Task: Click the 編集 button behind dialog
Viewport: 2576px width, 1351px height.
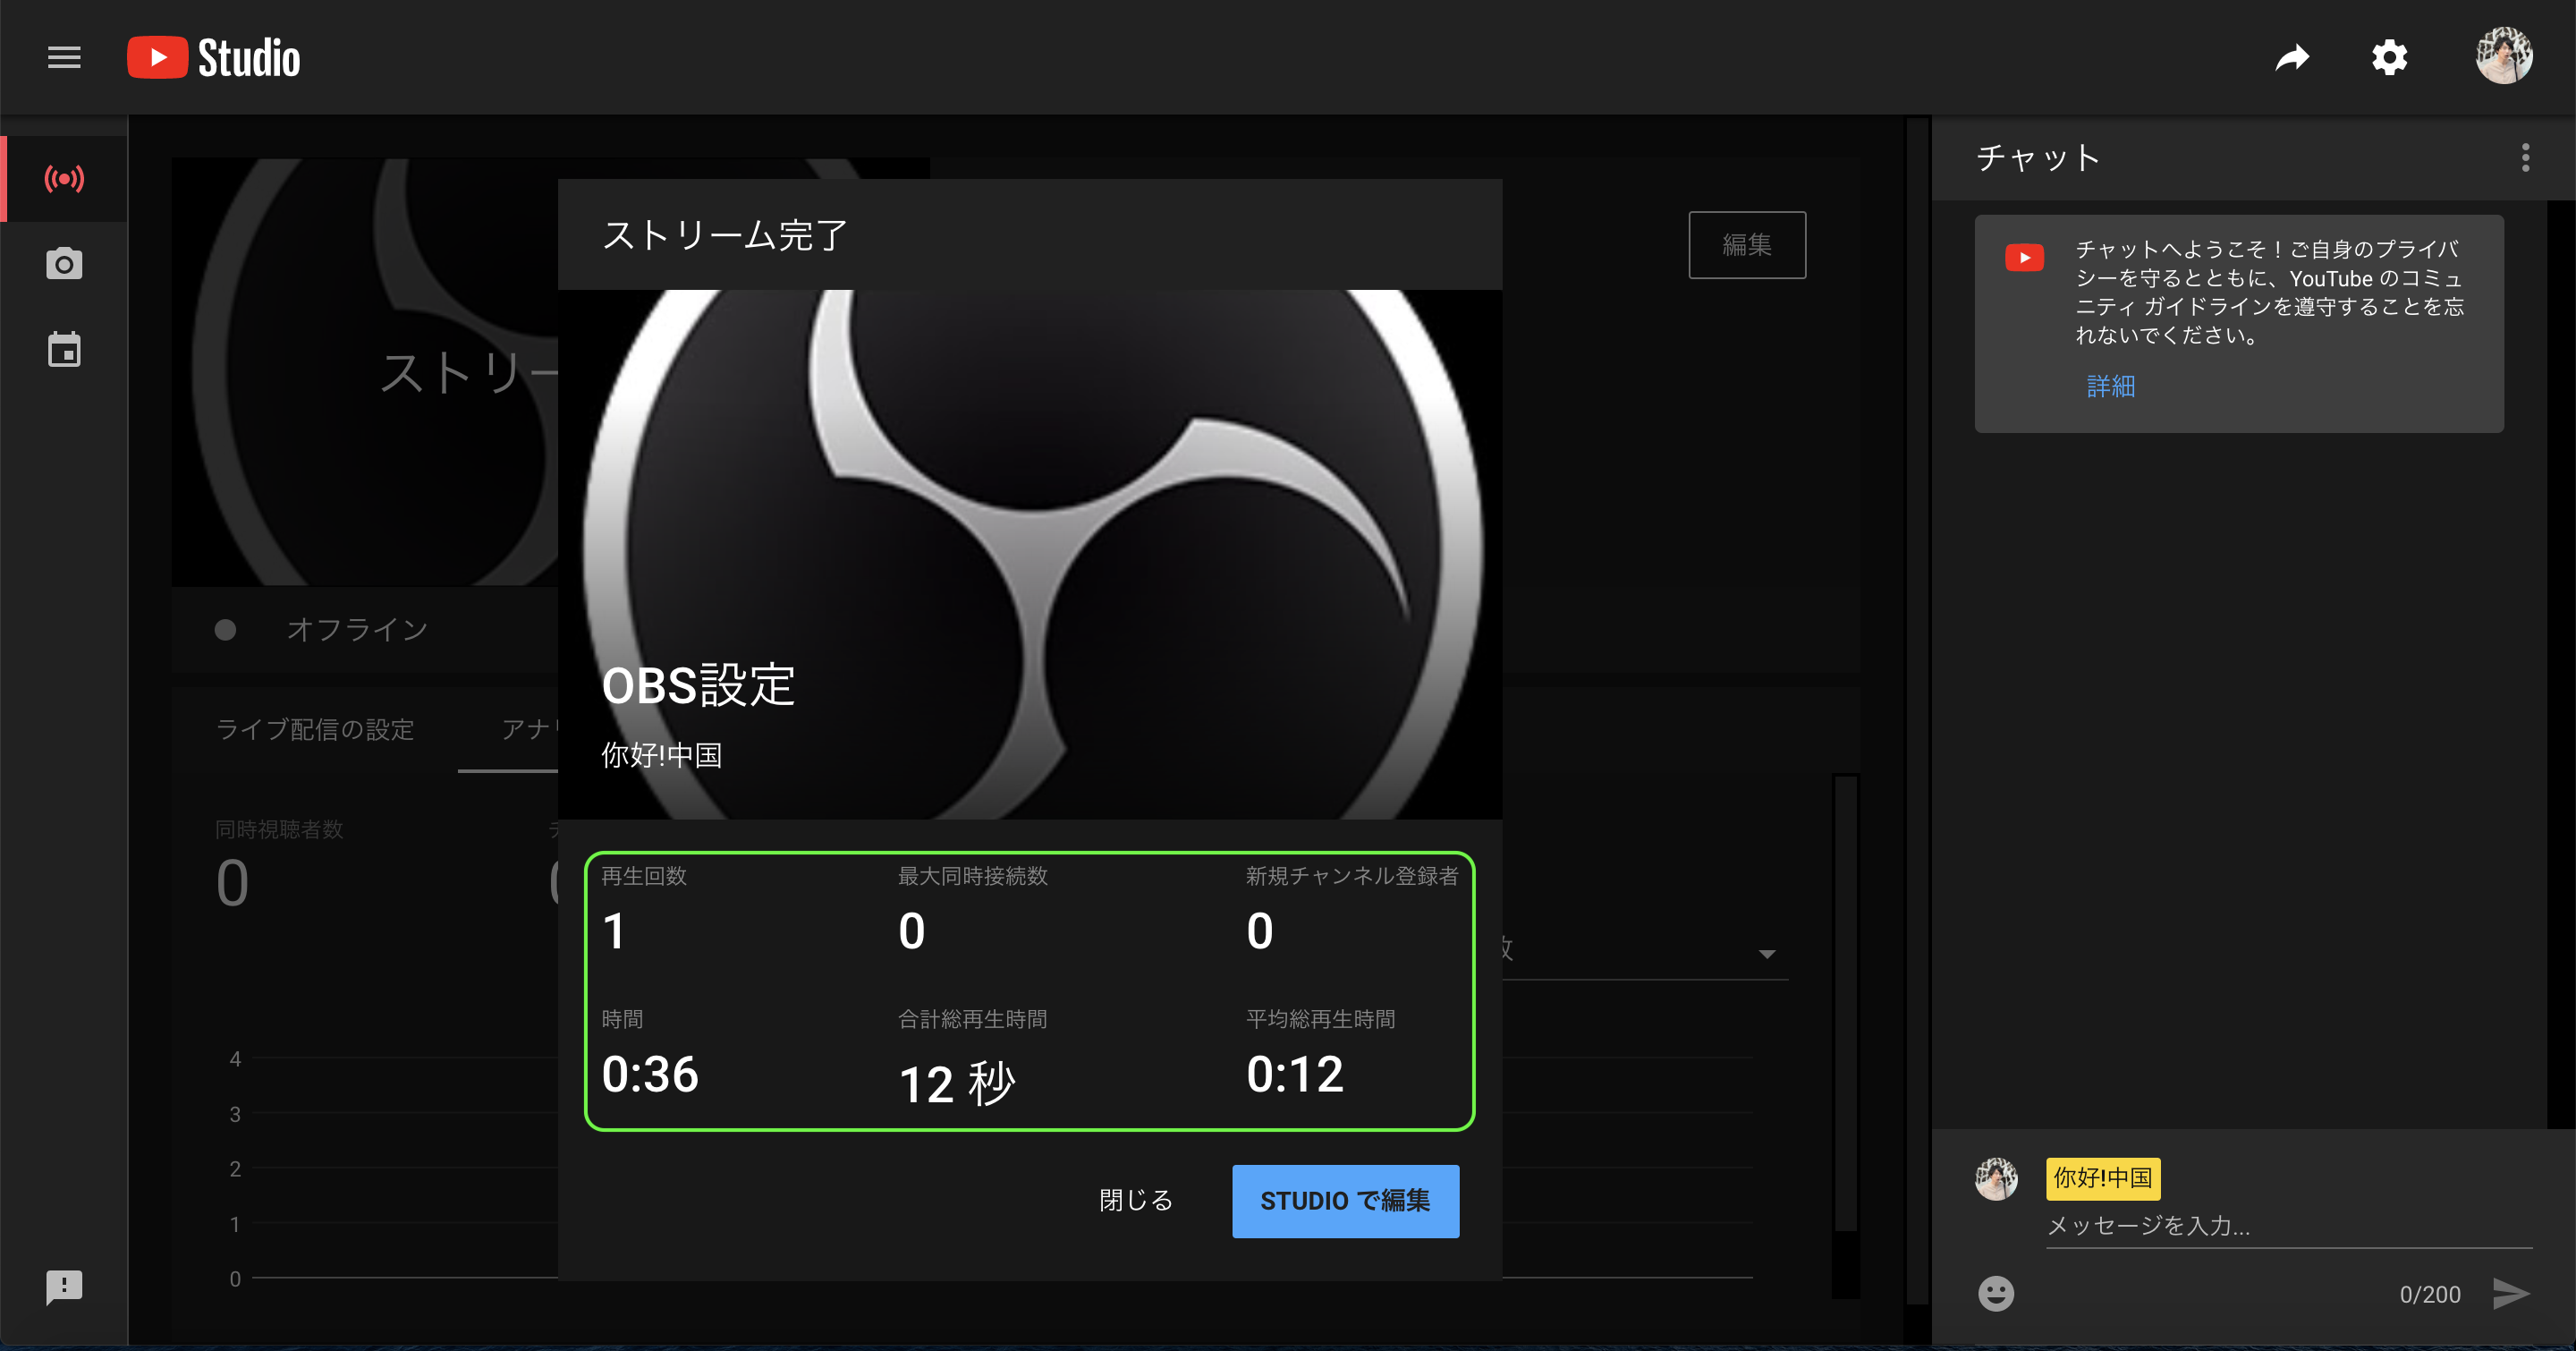Action: point(1747,245)
